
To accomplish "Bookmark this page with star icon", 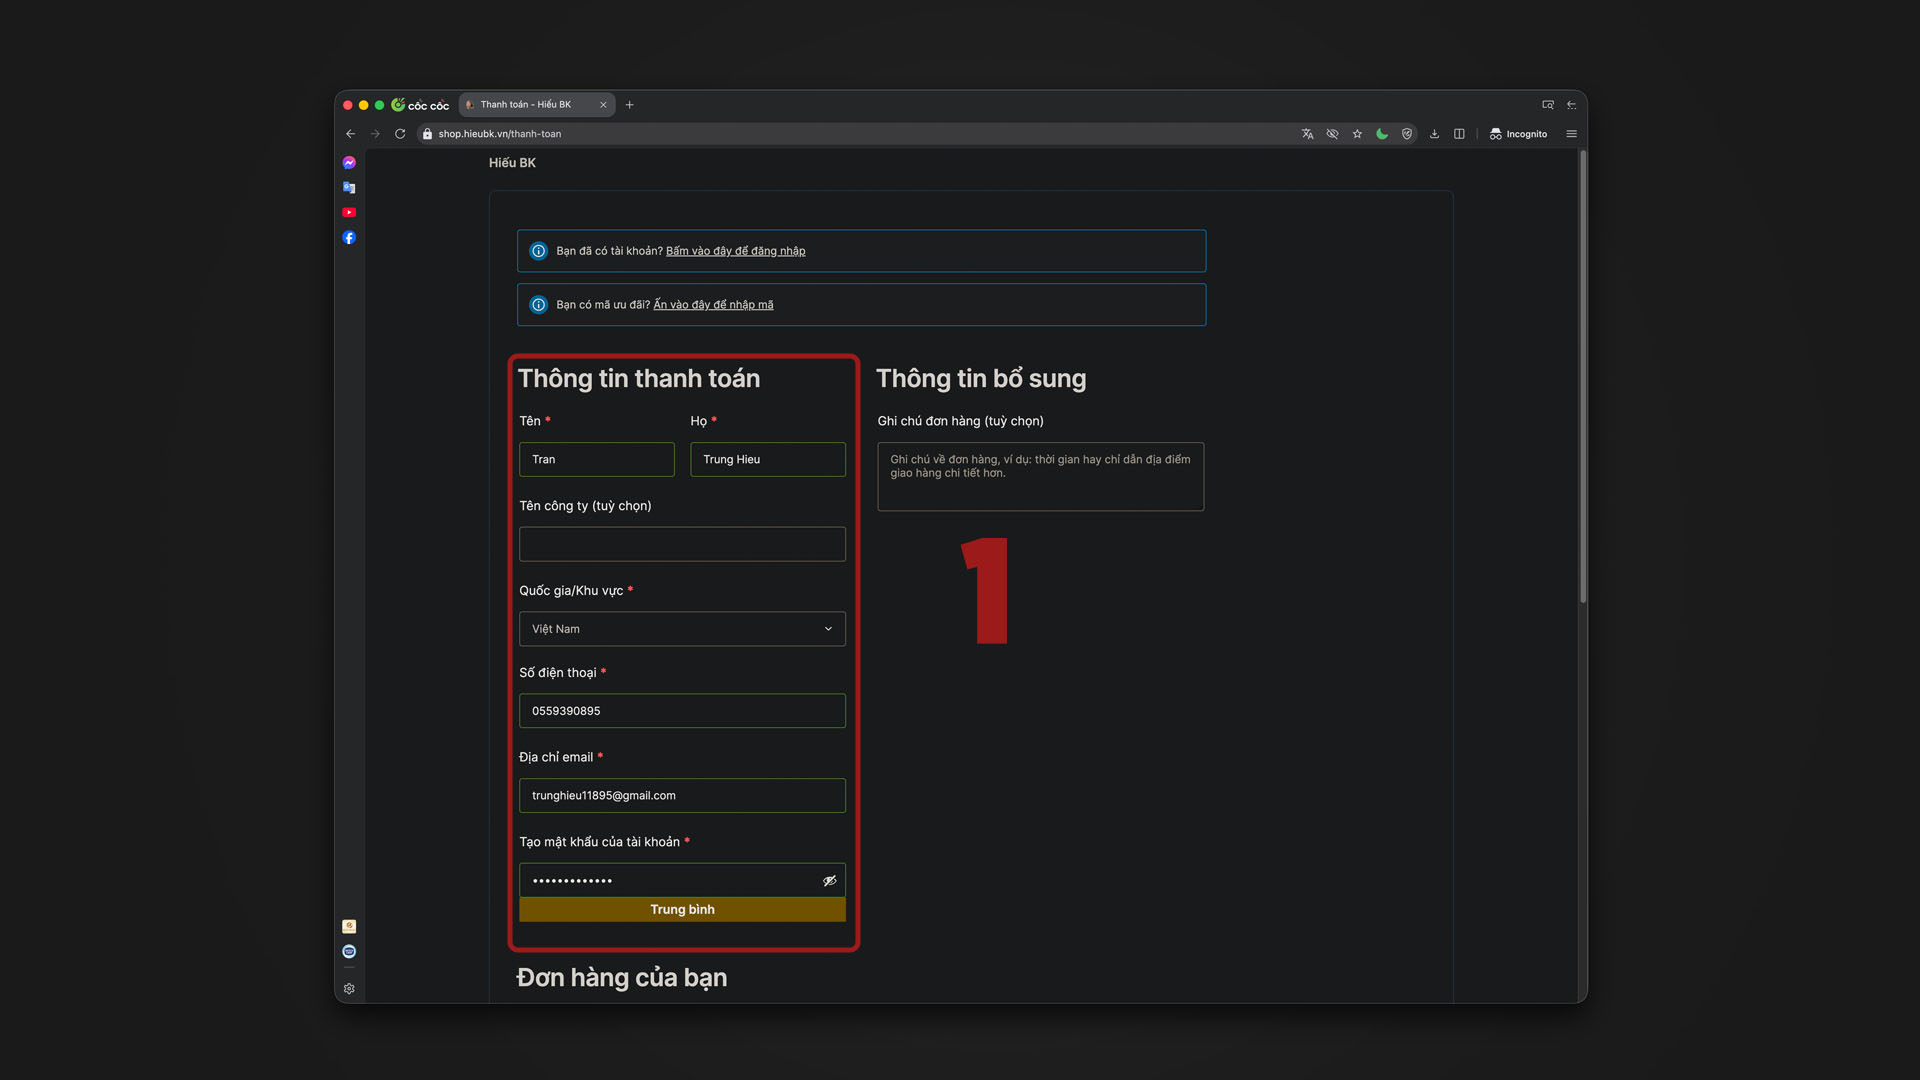I will coord(1357,134).
